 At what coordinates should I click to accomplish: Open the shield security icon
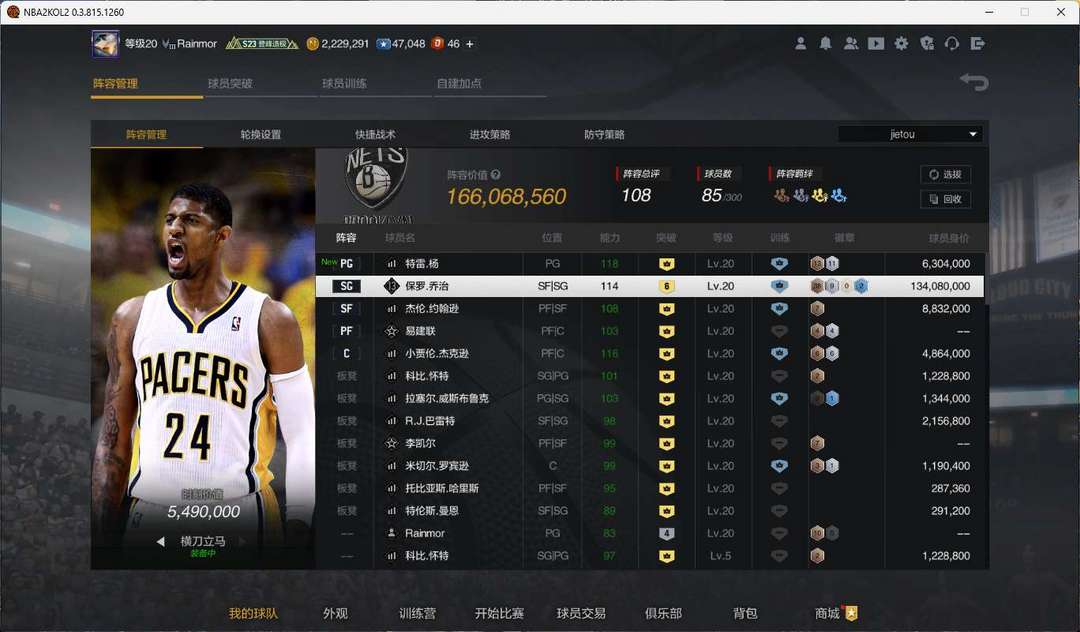[926, 43]
